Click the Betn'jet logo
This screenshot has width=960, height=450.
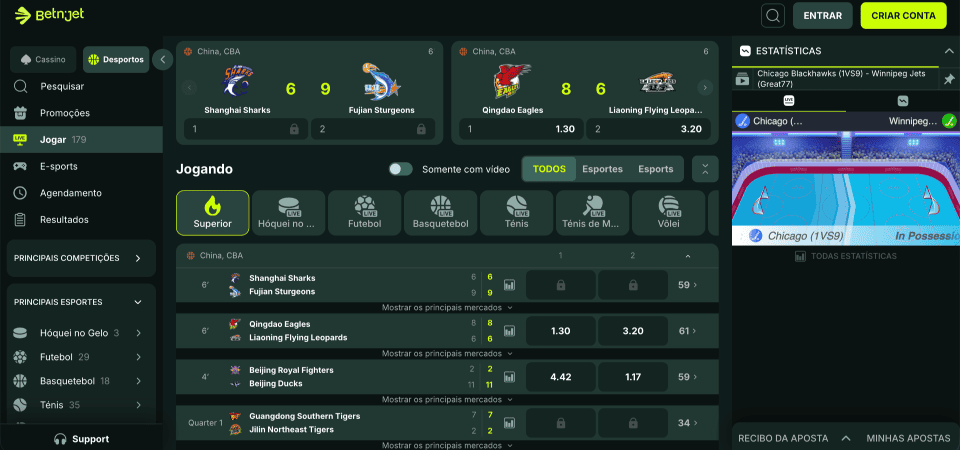51,15
